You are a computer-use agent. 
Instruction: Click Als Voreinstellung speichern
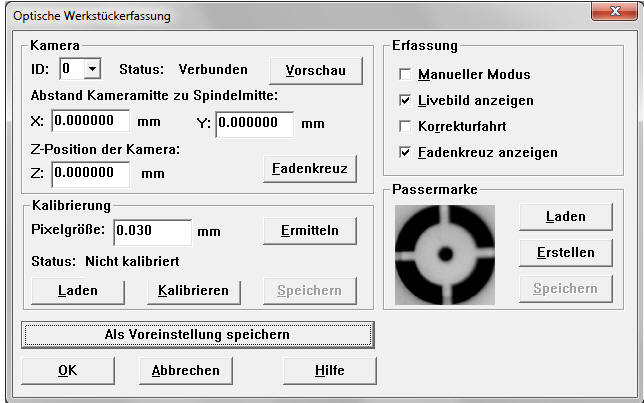198,334
